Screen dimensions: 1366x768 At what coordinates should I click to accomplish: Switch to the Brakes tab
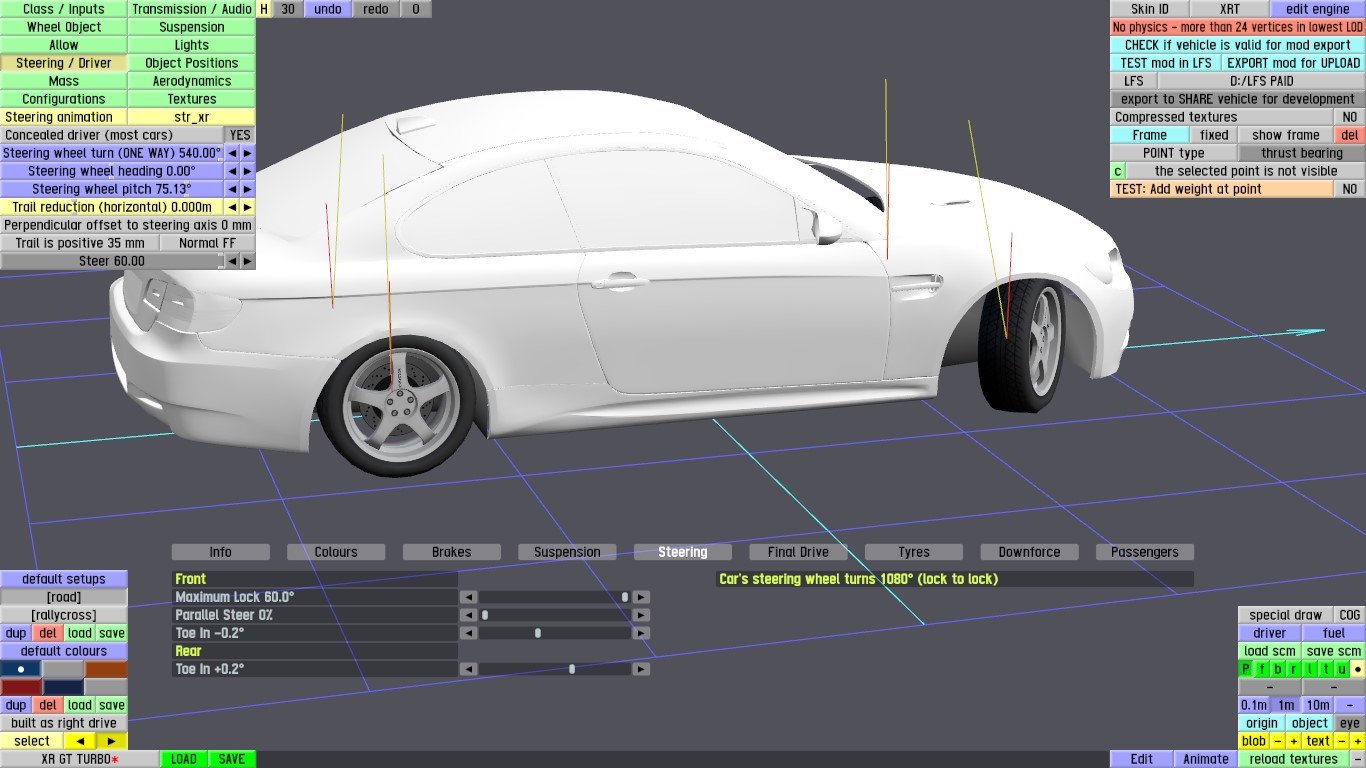(452, 552)
